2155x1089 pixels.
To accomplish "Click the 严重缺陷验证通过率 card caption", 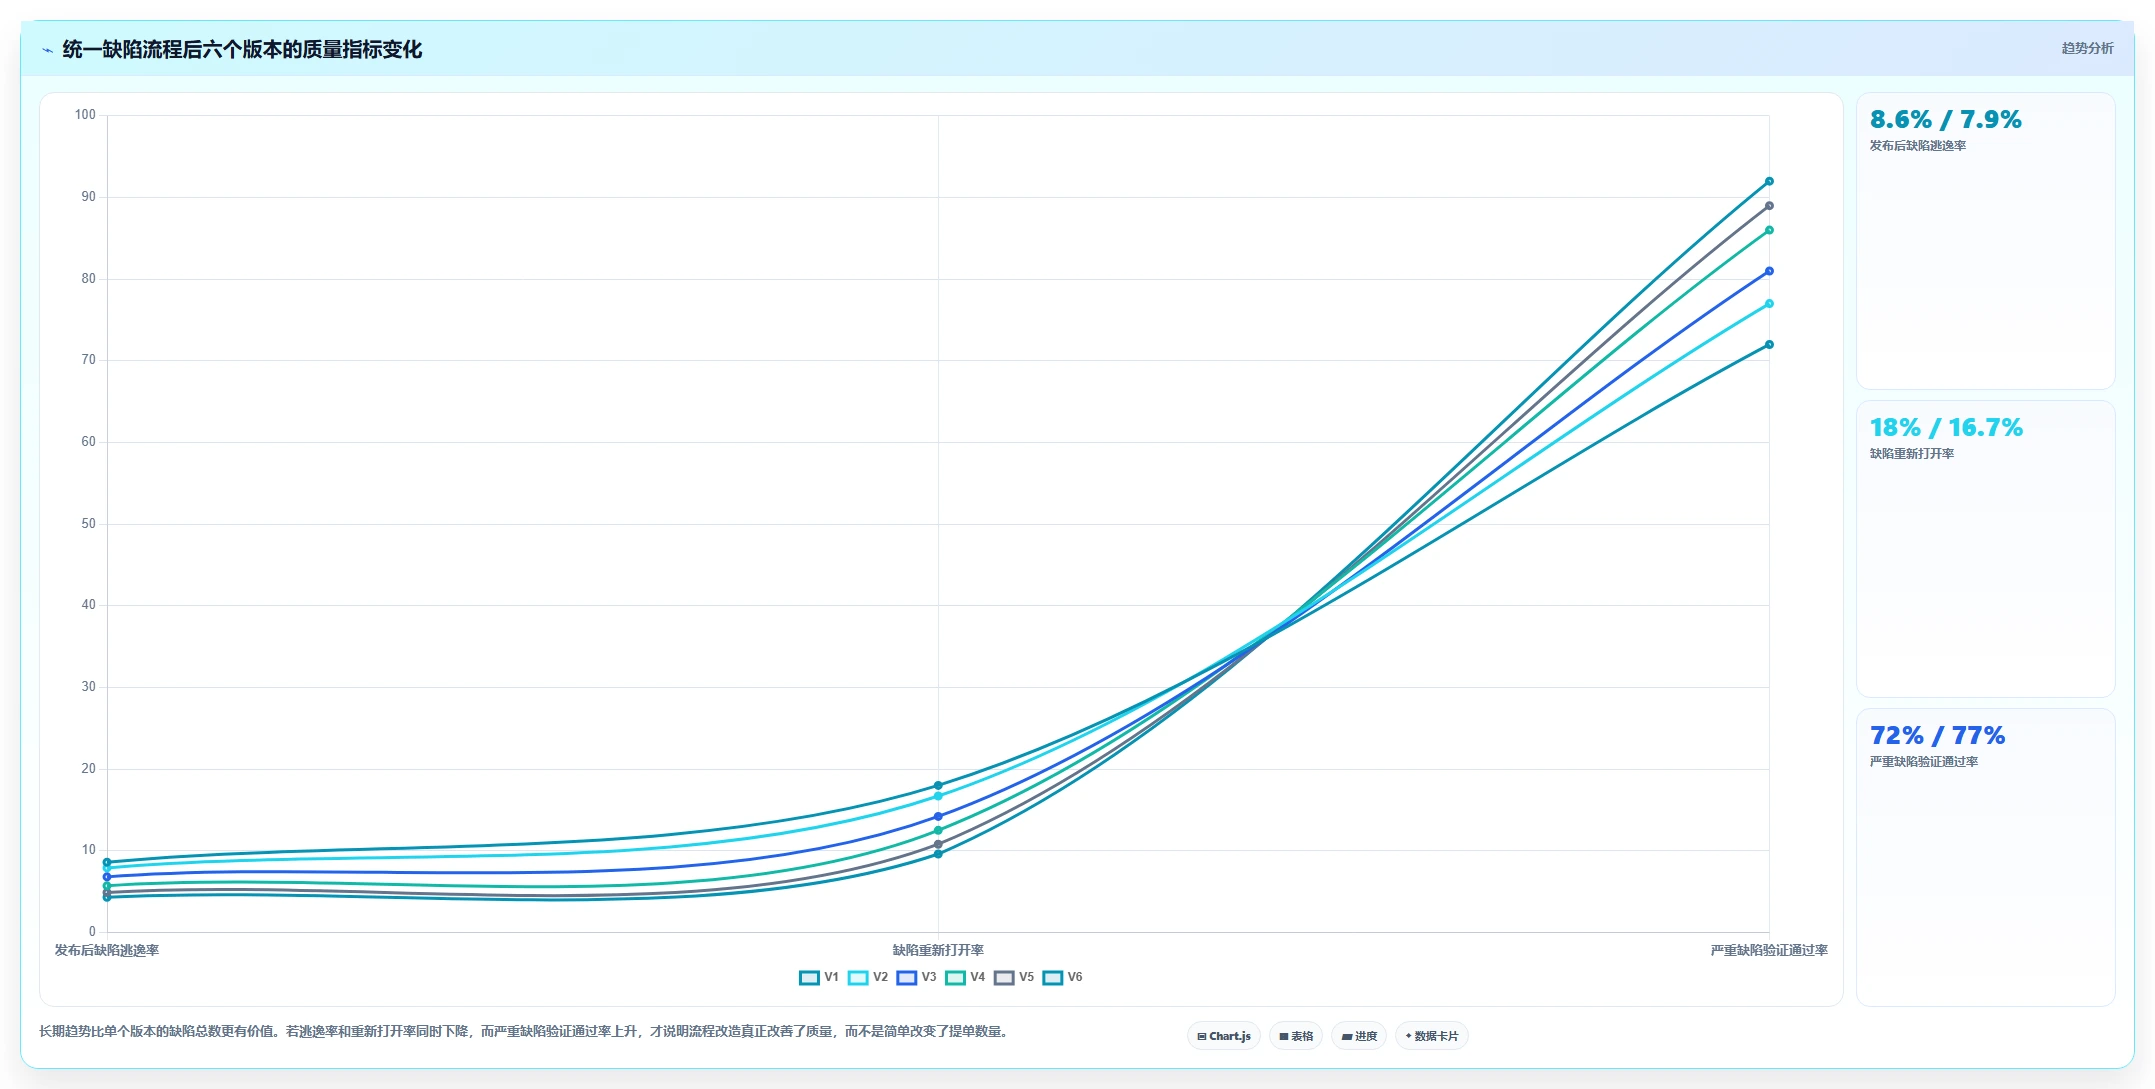I will 1924,762.
